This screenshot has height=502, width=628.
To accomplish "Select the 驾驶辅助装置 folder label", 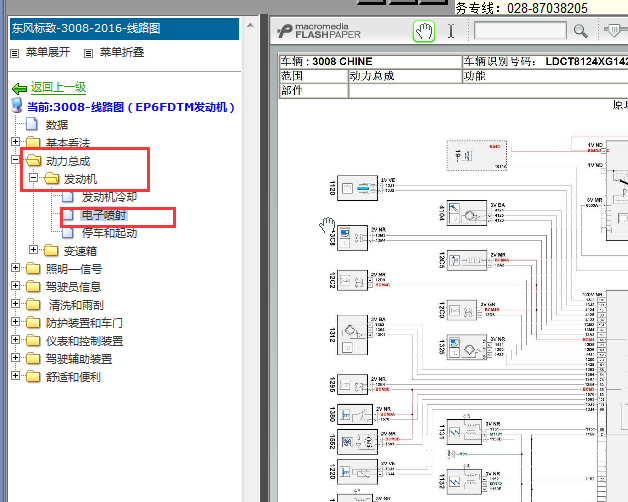I will coord(79,359).
